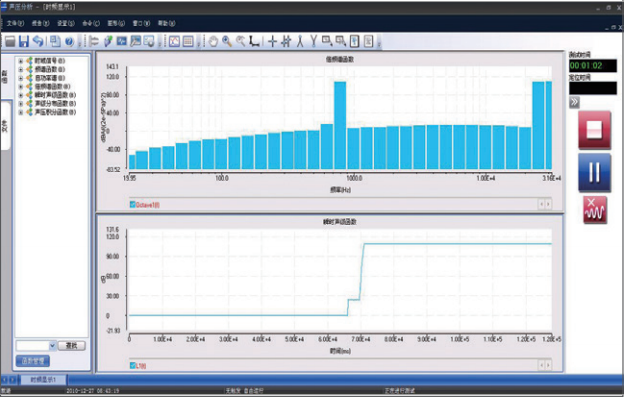Image resolution: width=624 pixels, height=397 pixels.
Task: Click the red stop recording button
Action: point(594,130)
